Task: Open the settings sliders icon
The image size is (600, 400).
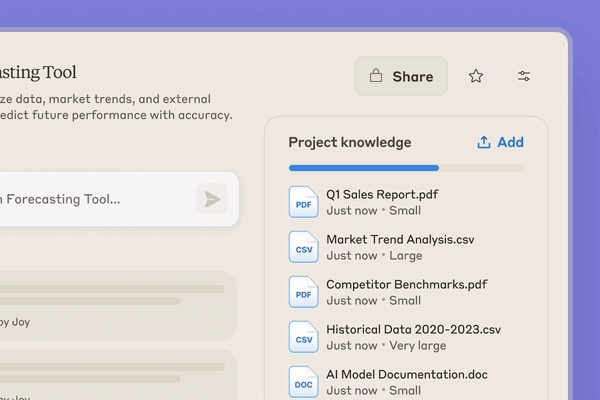Action: (x=524, y=76)
